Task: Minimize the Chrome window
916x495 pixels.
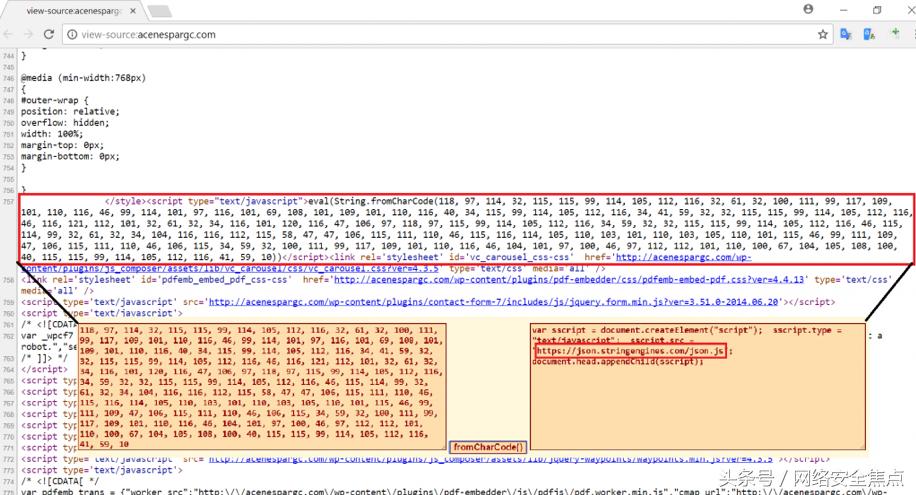Action: (844, 10)
